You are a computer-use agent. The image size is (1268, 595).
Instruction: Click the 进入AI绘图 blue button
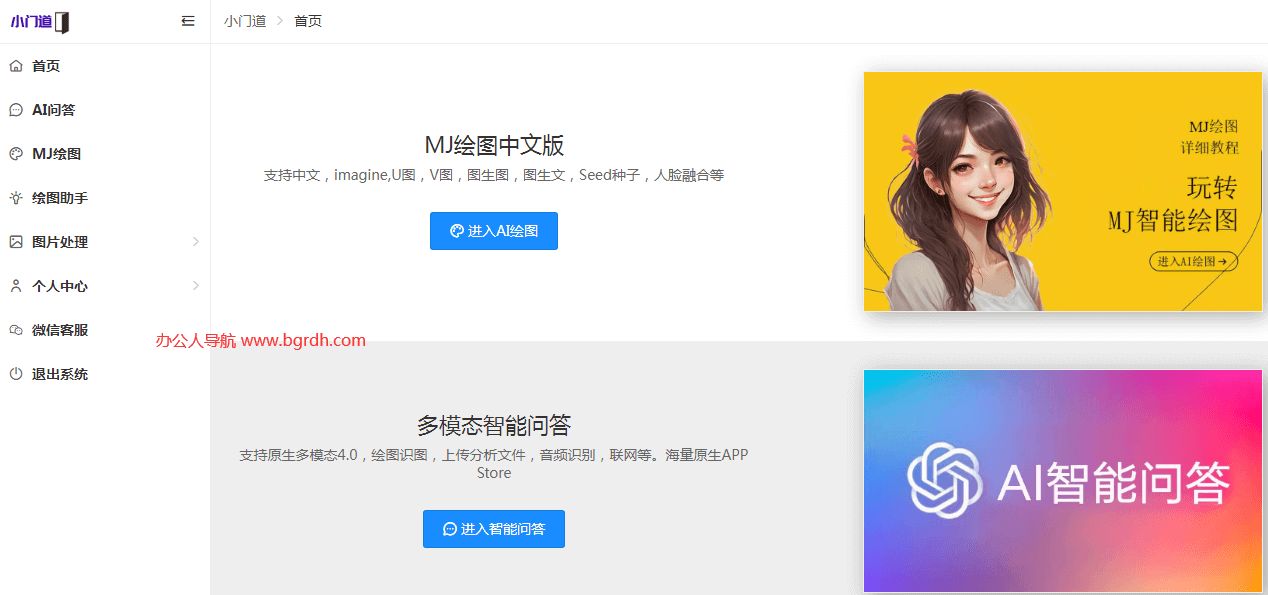pos(493,230)
